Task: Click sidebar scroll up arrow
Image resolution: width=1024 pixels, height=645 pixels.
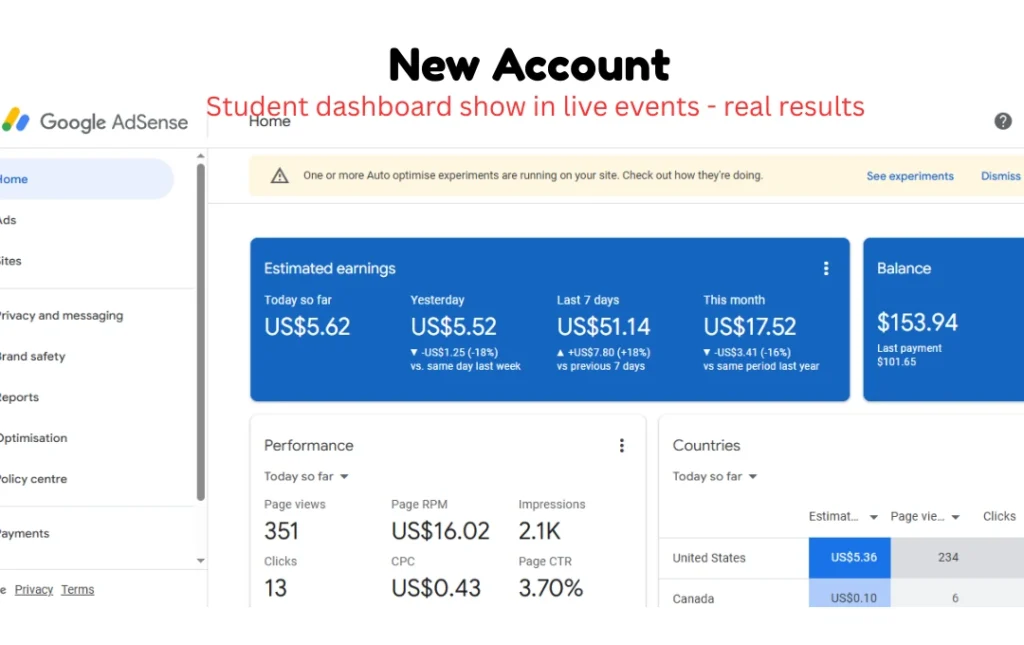Action: pyautogui.click(x=200, y=157)
